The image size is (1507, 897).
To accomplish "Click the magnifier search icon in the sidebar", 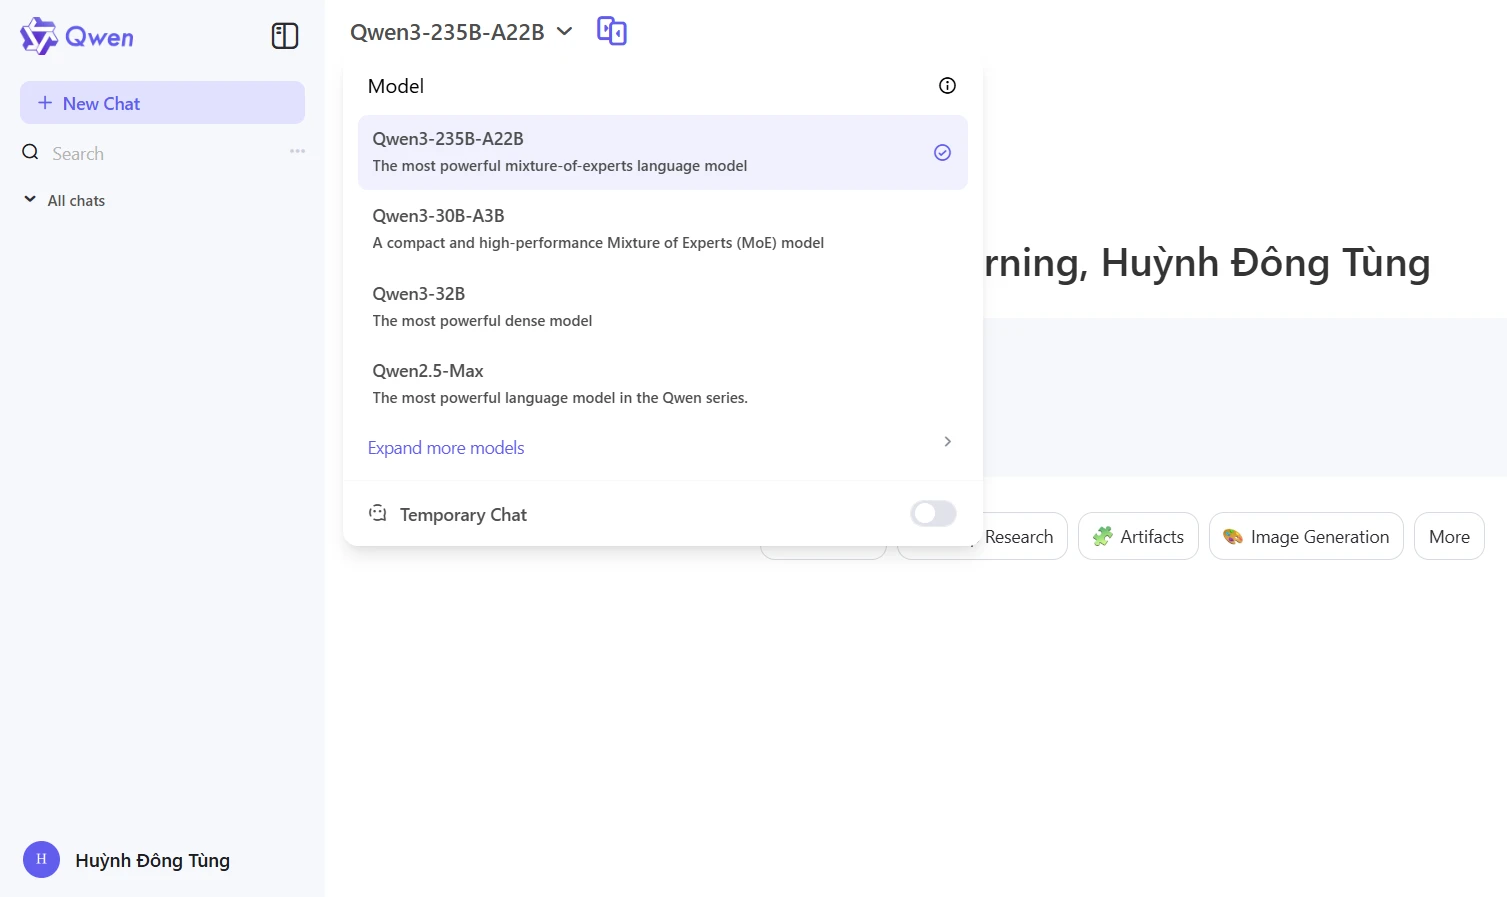I will 31,152.
